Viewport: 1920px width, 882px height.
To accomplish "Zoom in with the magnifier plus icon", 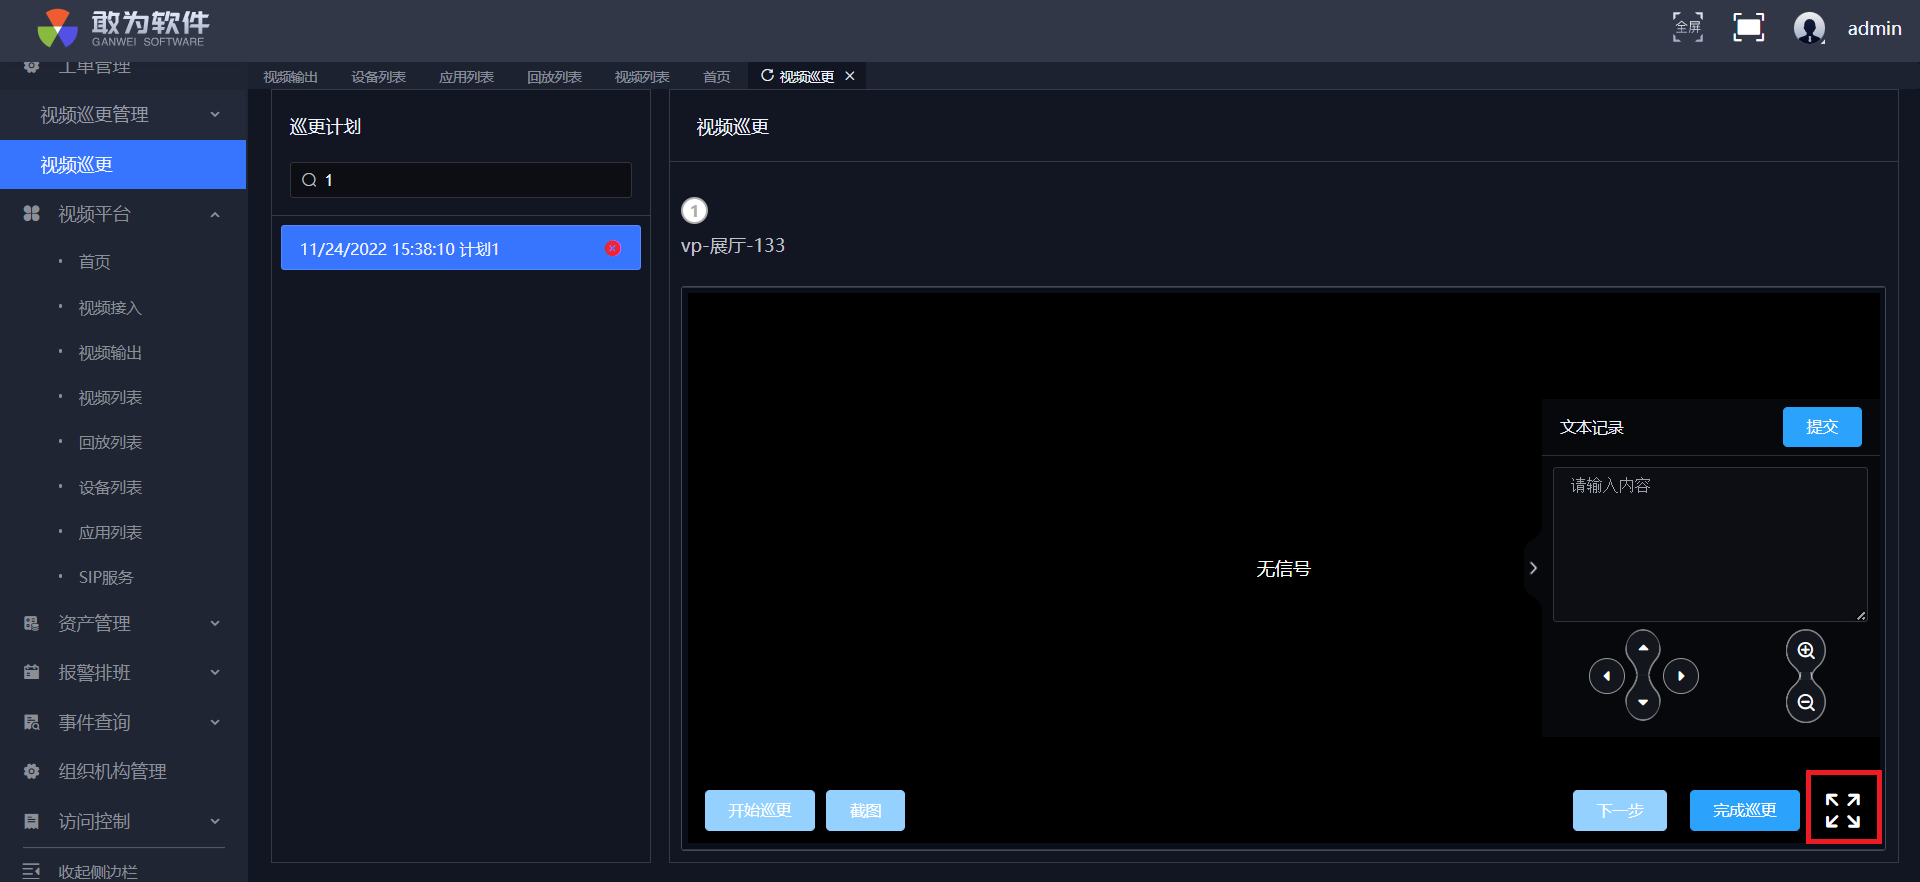I will coord(1806,651).
